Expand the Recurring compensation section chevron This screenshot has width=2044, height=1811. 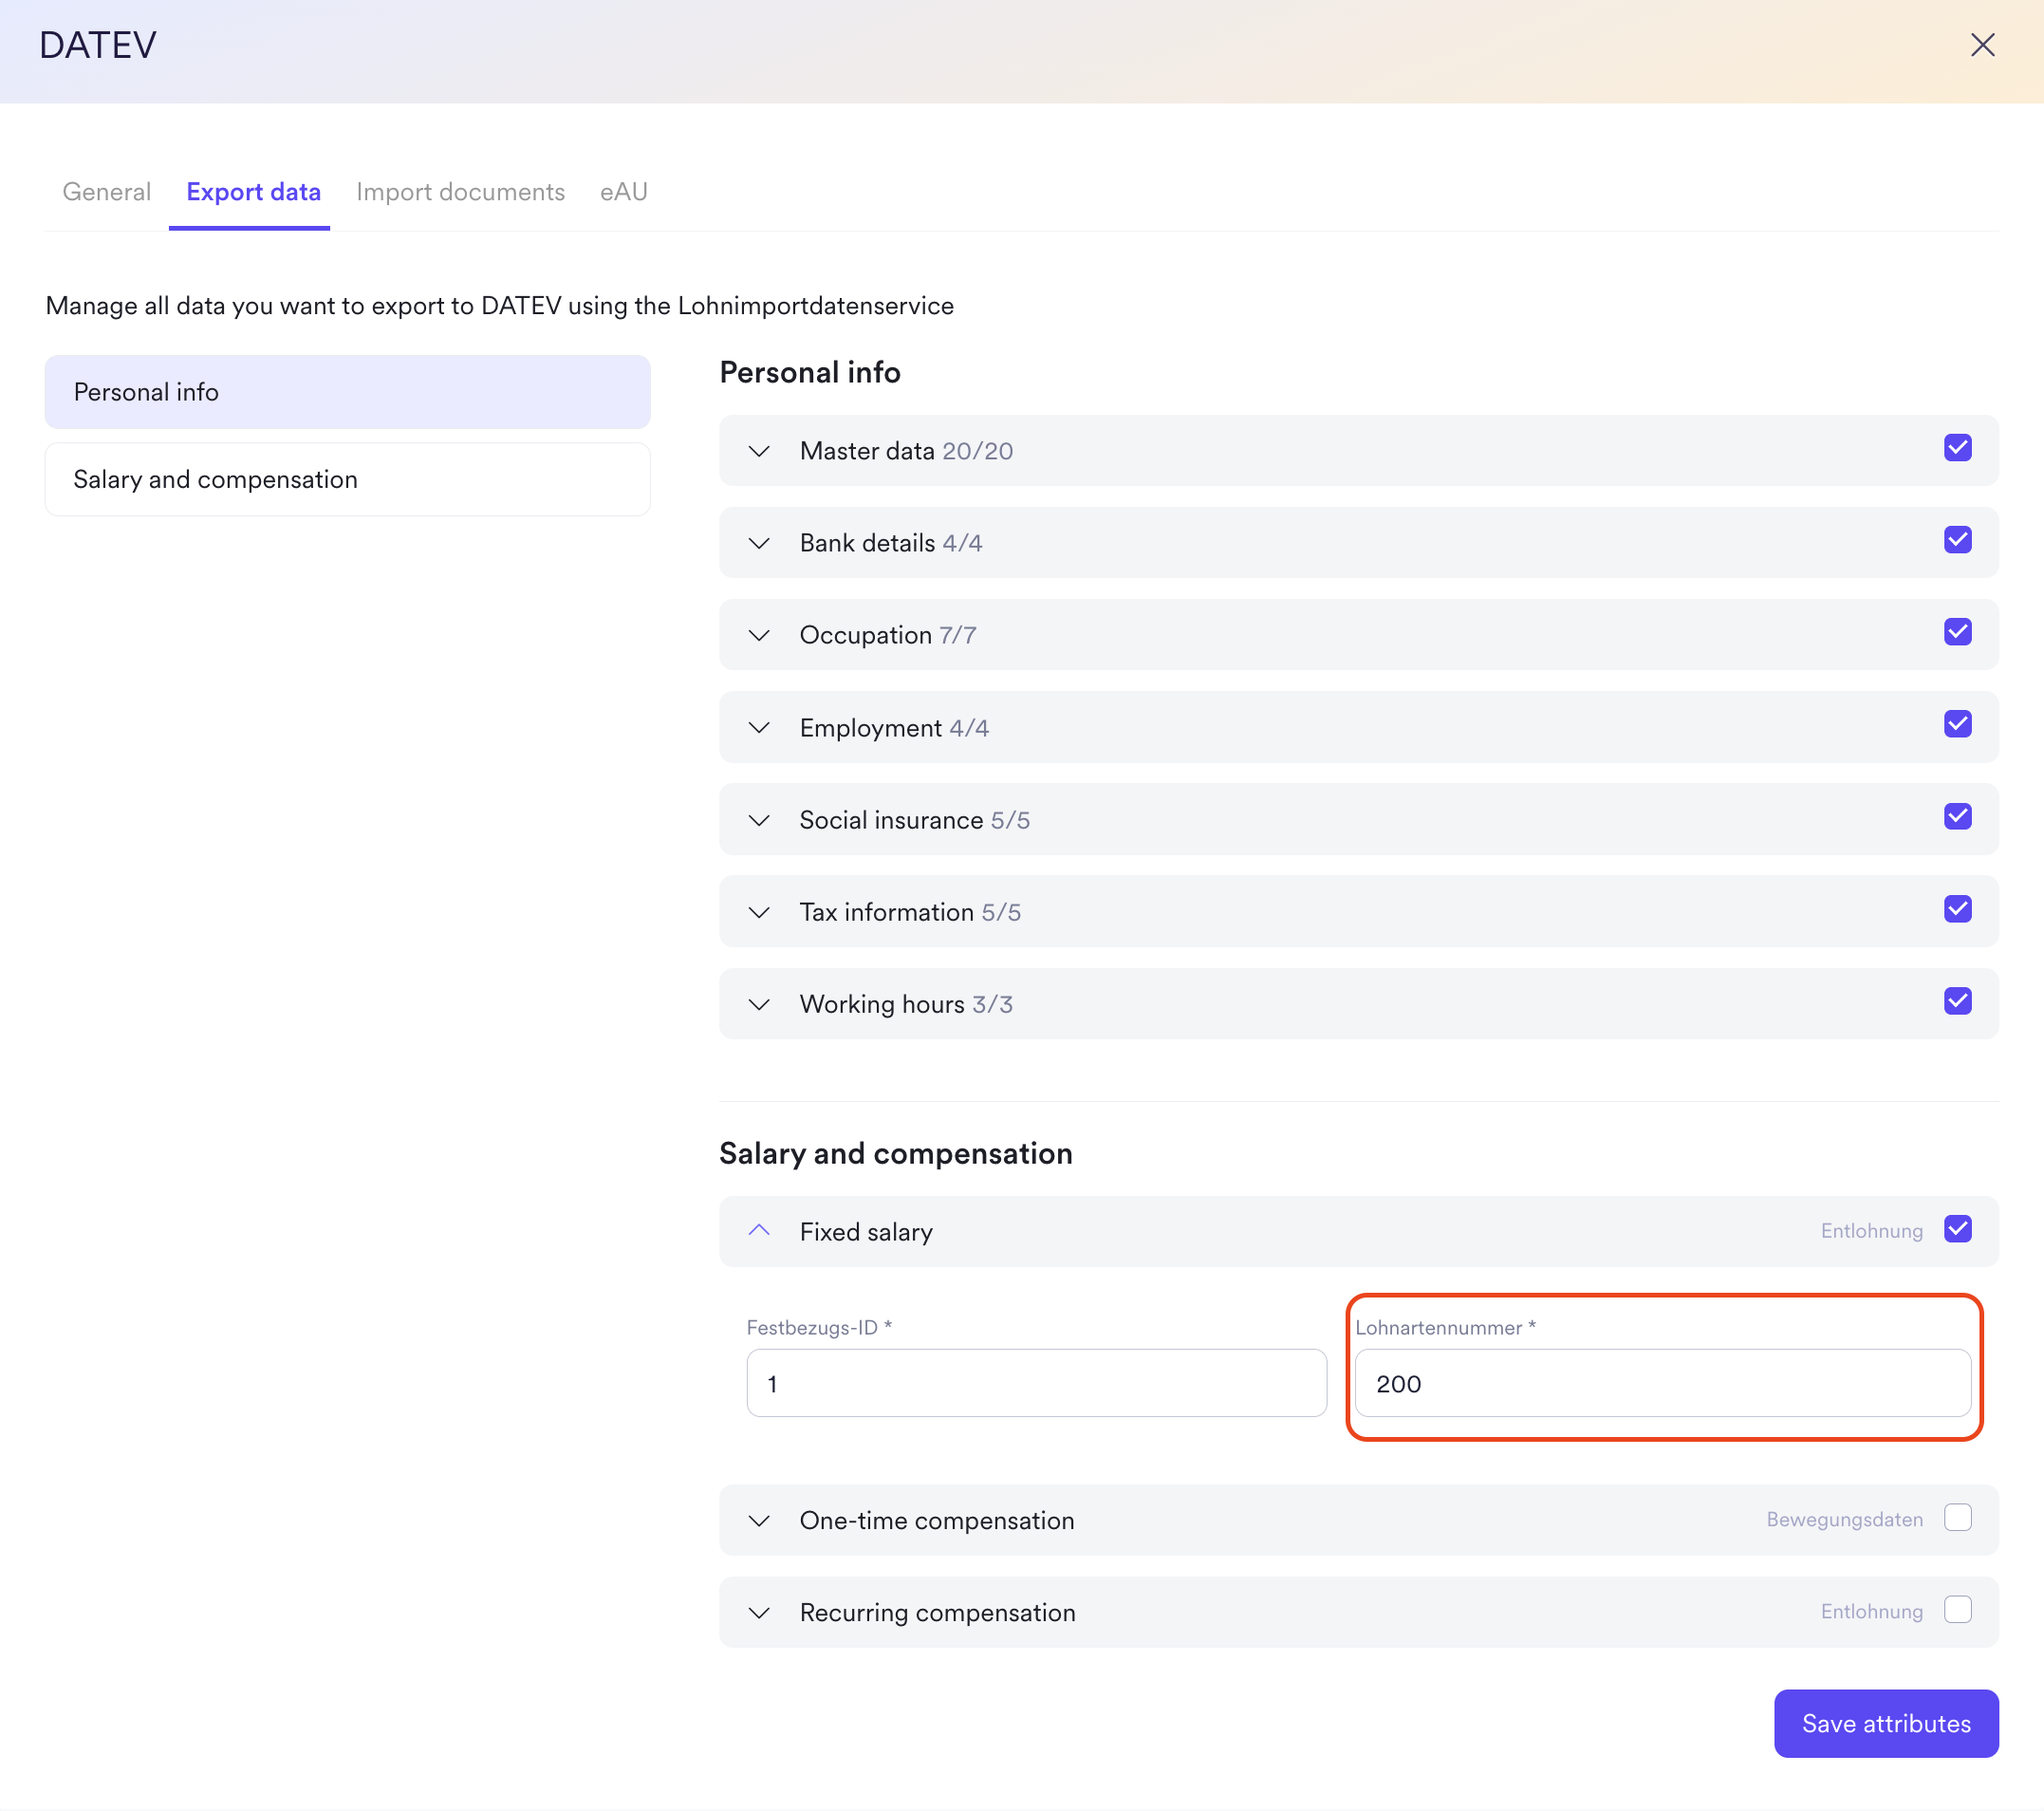(759, 1613)
